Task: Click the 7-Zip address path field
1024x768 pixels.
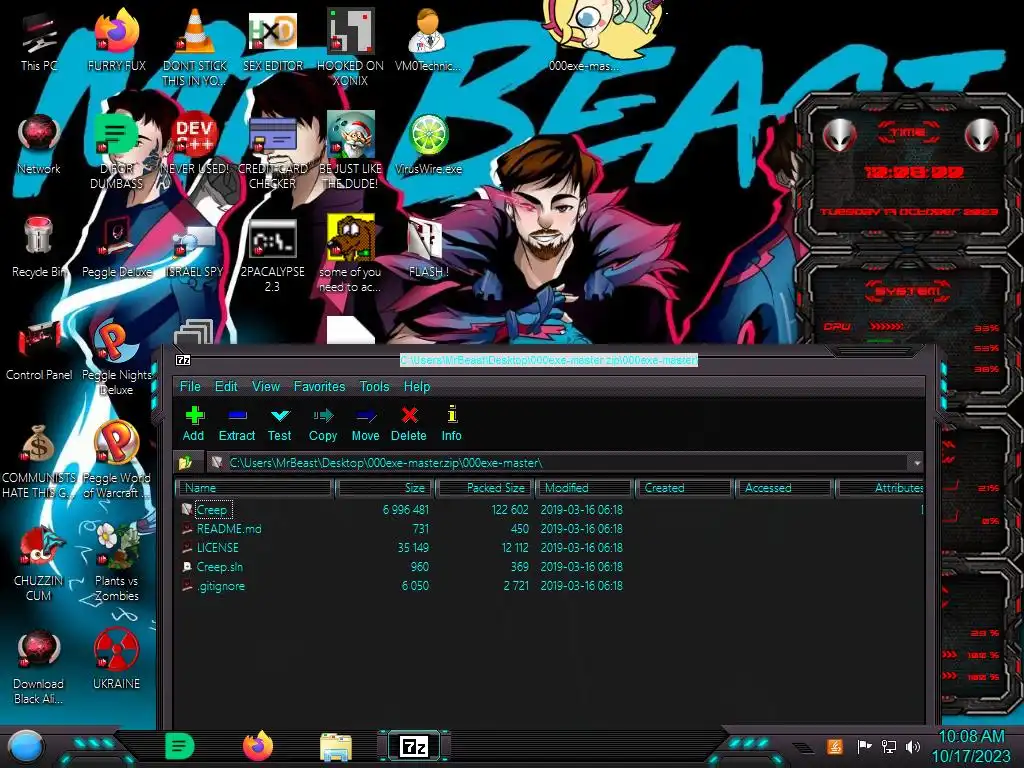Action: pyautogui.click(x=559, y=463)
